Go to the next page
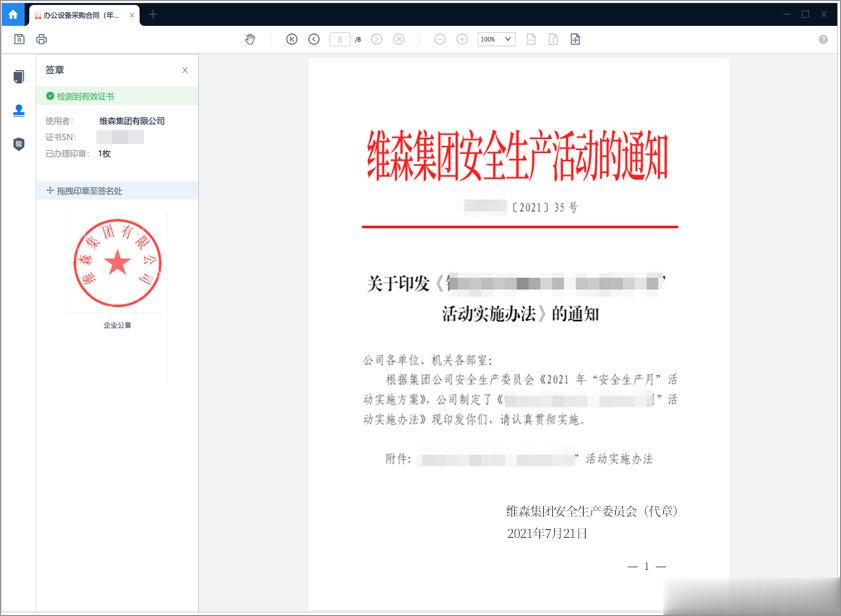Screen dimensions: 841x616 (x=377, y=39)
